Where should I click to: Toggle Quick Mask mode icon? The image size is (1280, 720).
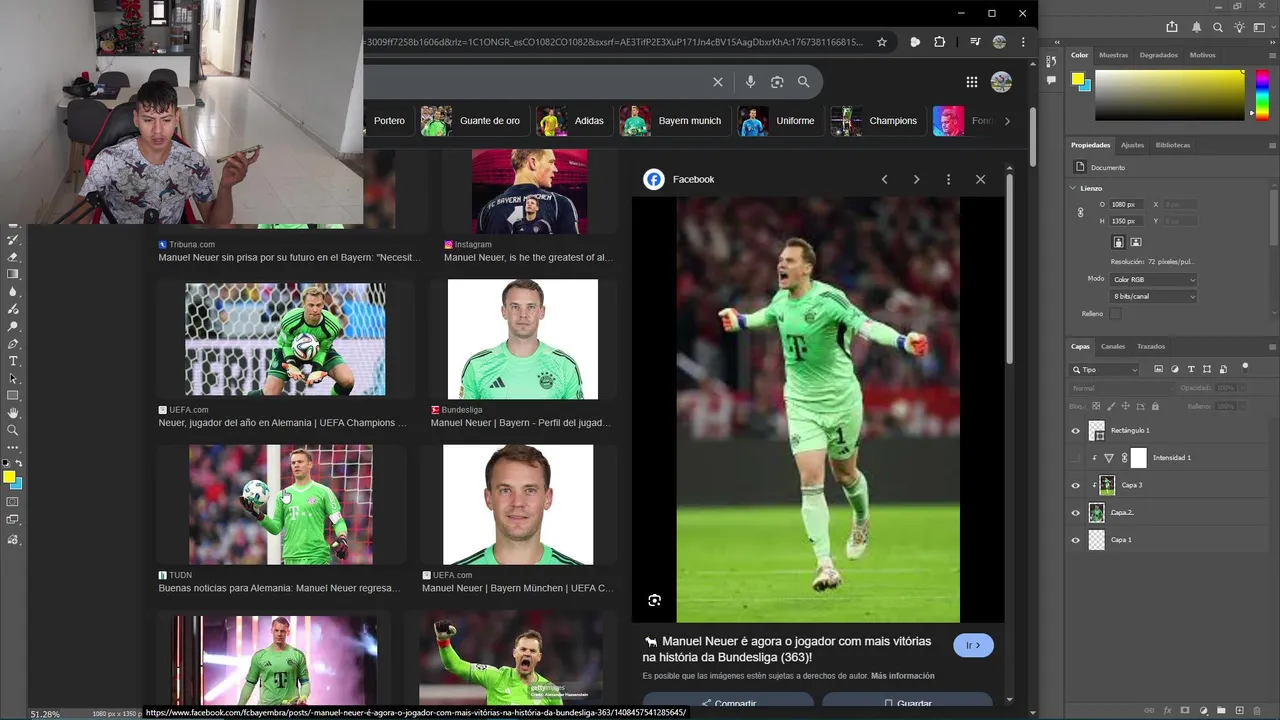tap(13, 502)
